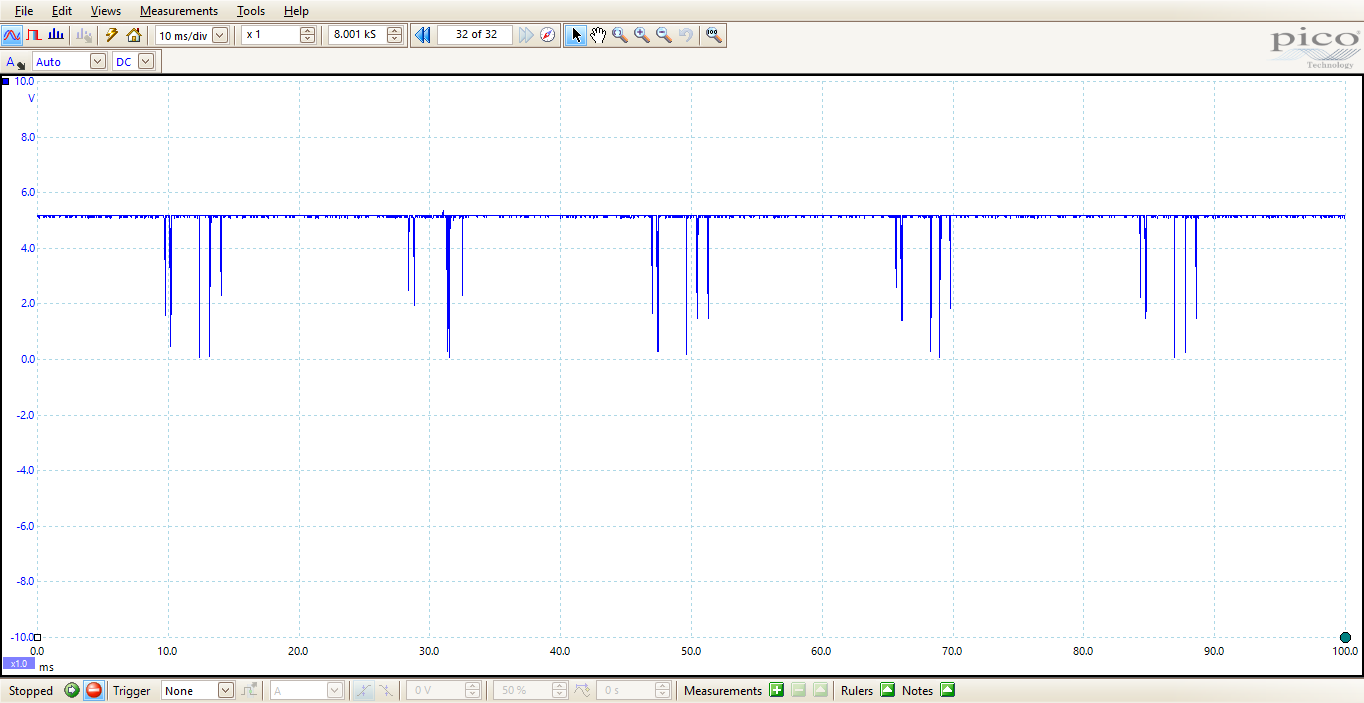This screenshot has width=1364, height=703.
Task: Switch to Spectrum mode
Action: pos(56,35)
